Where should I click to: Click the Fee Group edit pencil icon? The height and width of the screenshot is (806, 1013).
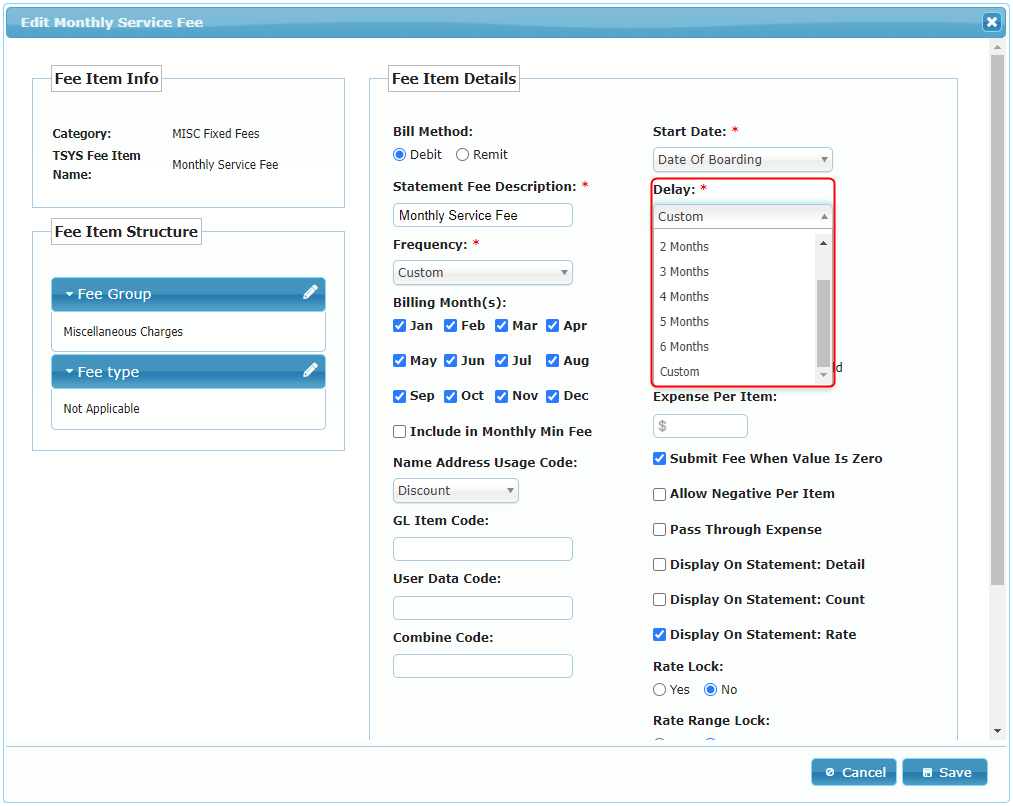(x=310, y=293)
